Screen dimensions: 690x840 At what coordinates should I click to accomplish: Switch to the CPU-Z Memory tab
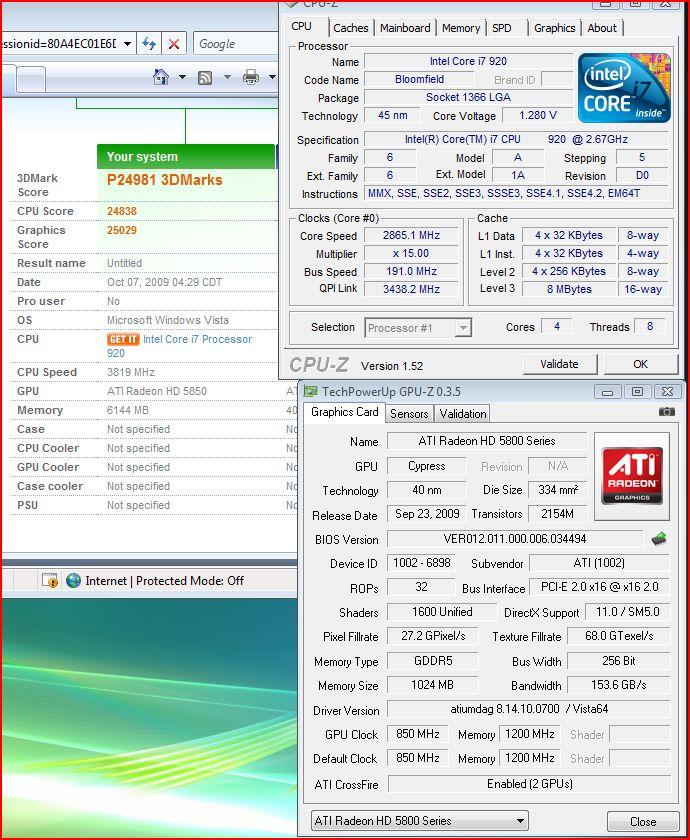coord(461,28)
